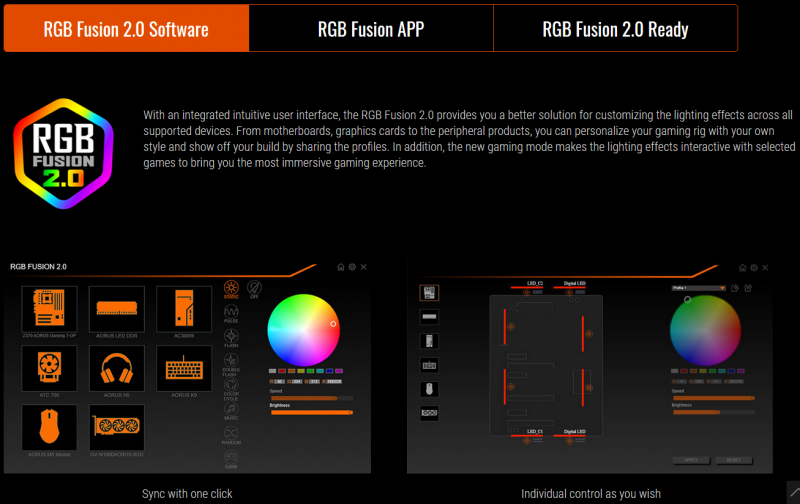Select the bottom LED_C1 header zone

point(527,437)
